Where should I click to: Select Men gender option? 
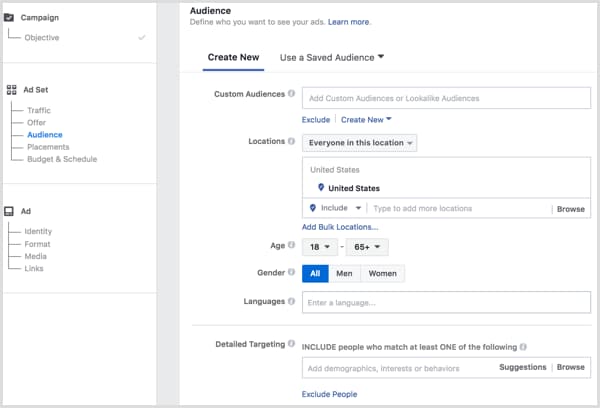coord(345,273)
